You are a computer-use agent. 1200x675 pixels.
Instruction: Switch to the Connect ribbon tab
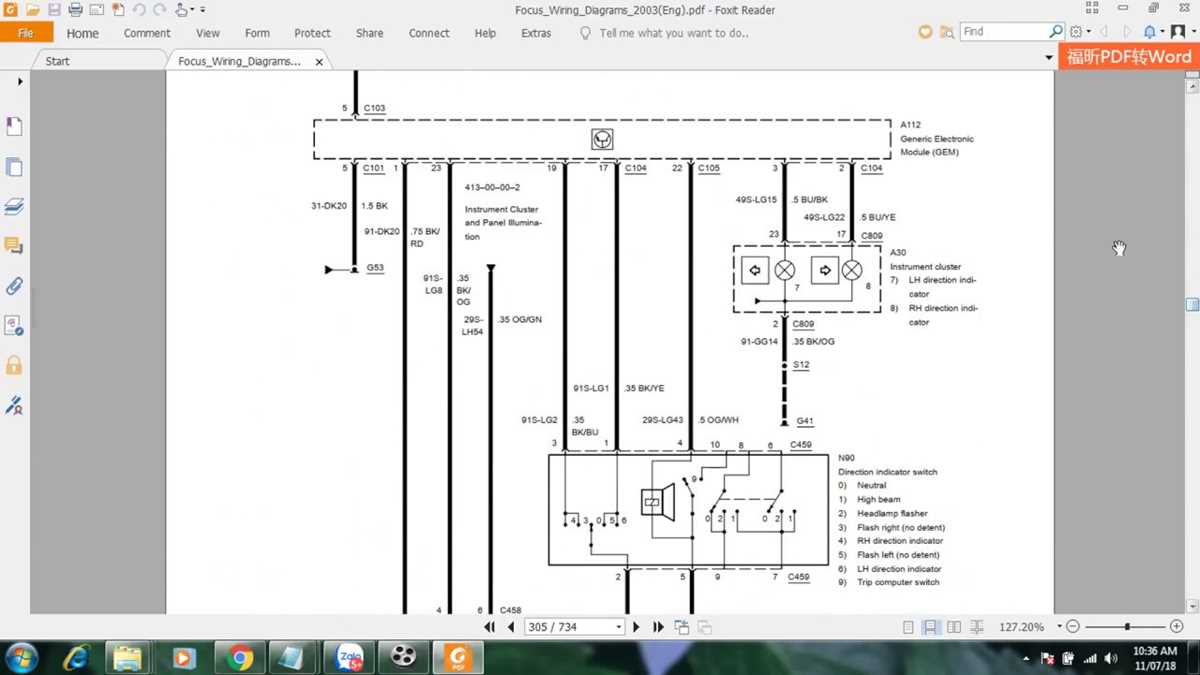(x=429, y=33)
